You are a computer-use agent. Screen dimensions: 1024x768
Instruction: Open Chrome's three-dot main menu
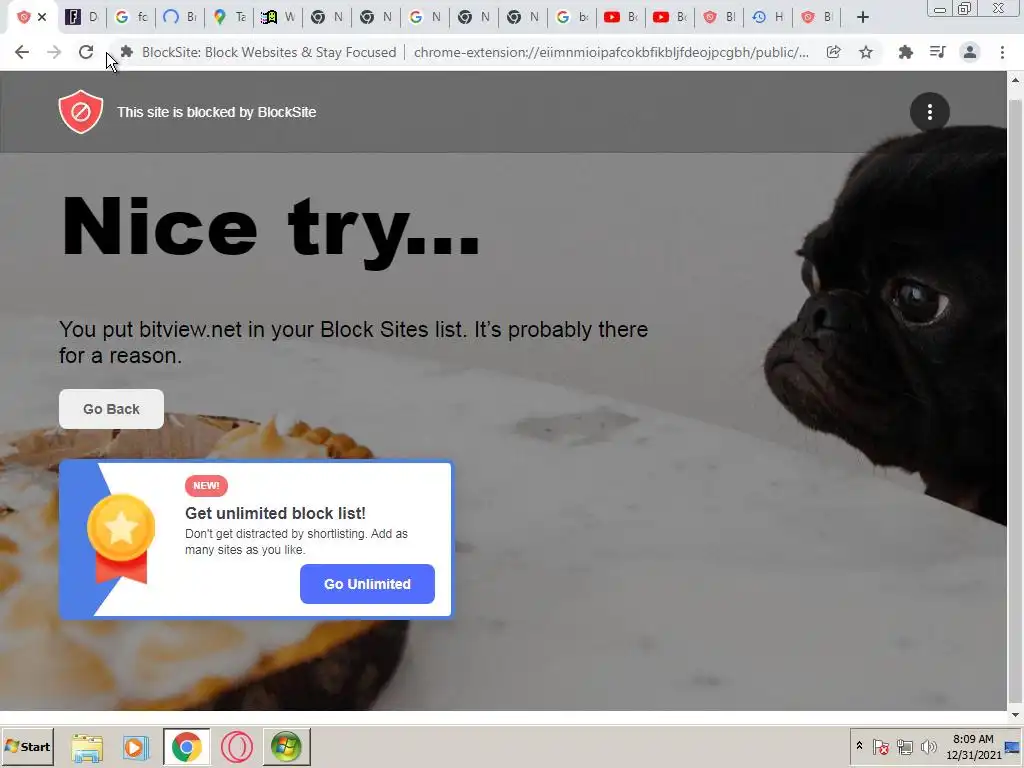click(x=1002, y=52)
